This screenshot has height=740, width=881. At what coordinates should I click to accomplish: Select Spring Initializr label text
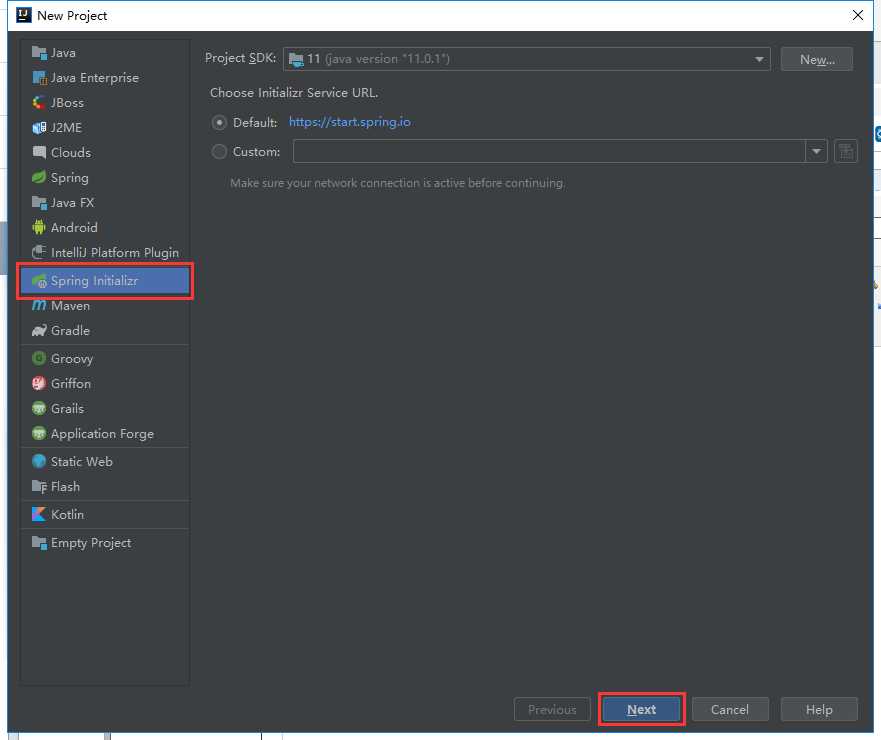(x=94, y=280)
